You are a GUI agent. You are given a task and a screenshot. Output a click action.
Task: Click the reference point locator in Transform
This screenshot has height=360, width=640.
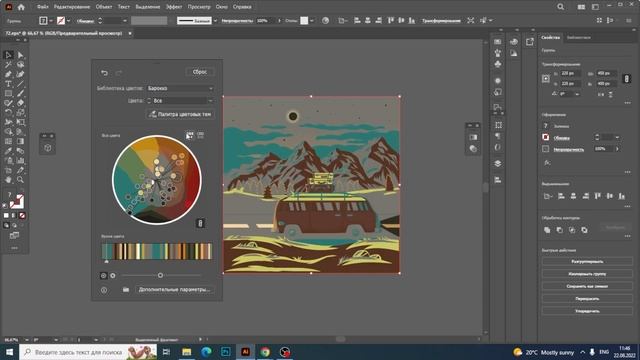pyautogui.click(x=546, y=79)
